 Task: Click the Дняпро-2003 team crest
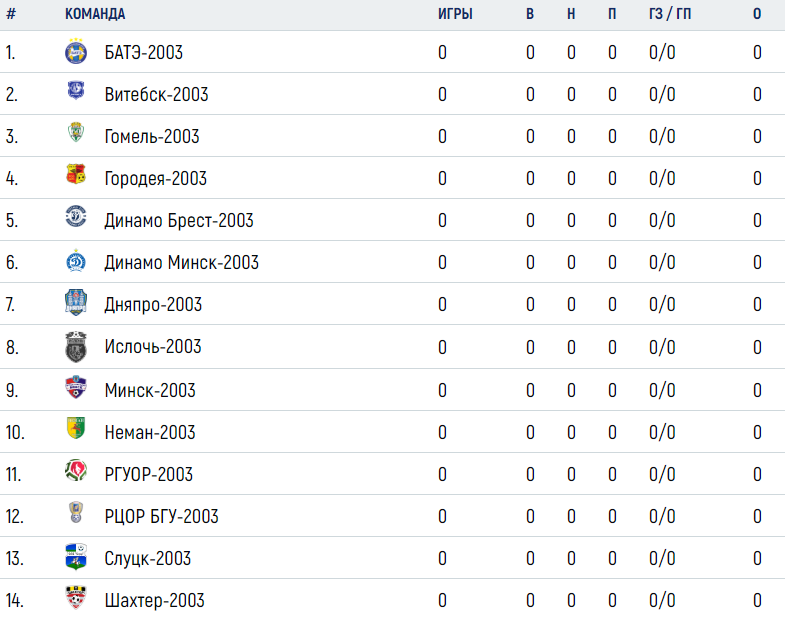76,302
